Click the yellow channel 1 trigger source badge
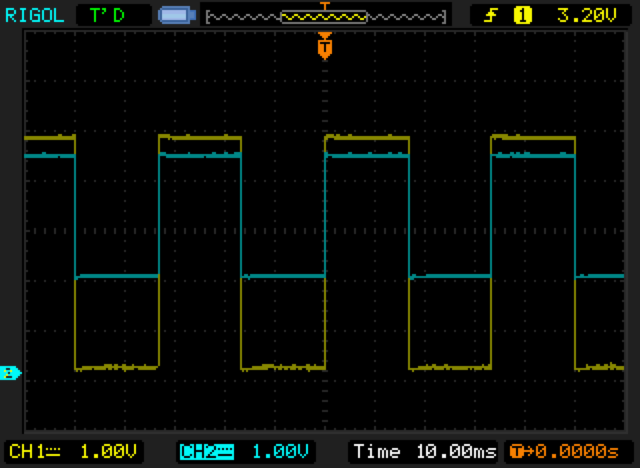This screenshot has height=468, width=640. [522, 16]
